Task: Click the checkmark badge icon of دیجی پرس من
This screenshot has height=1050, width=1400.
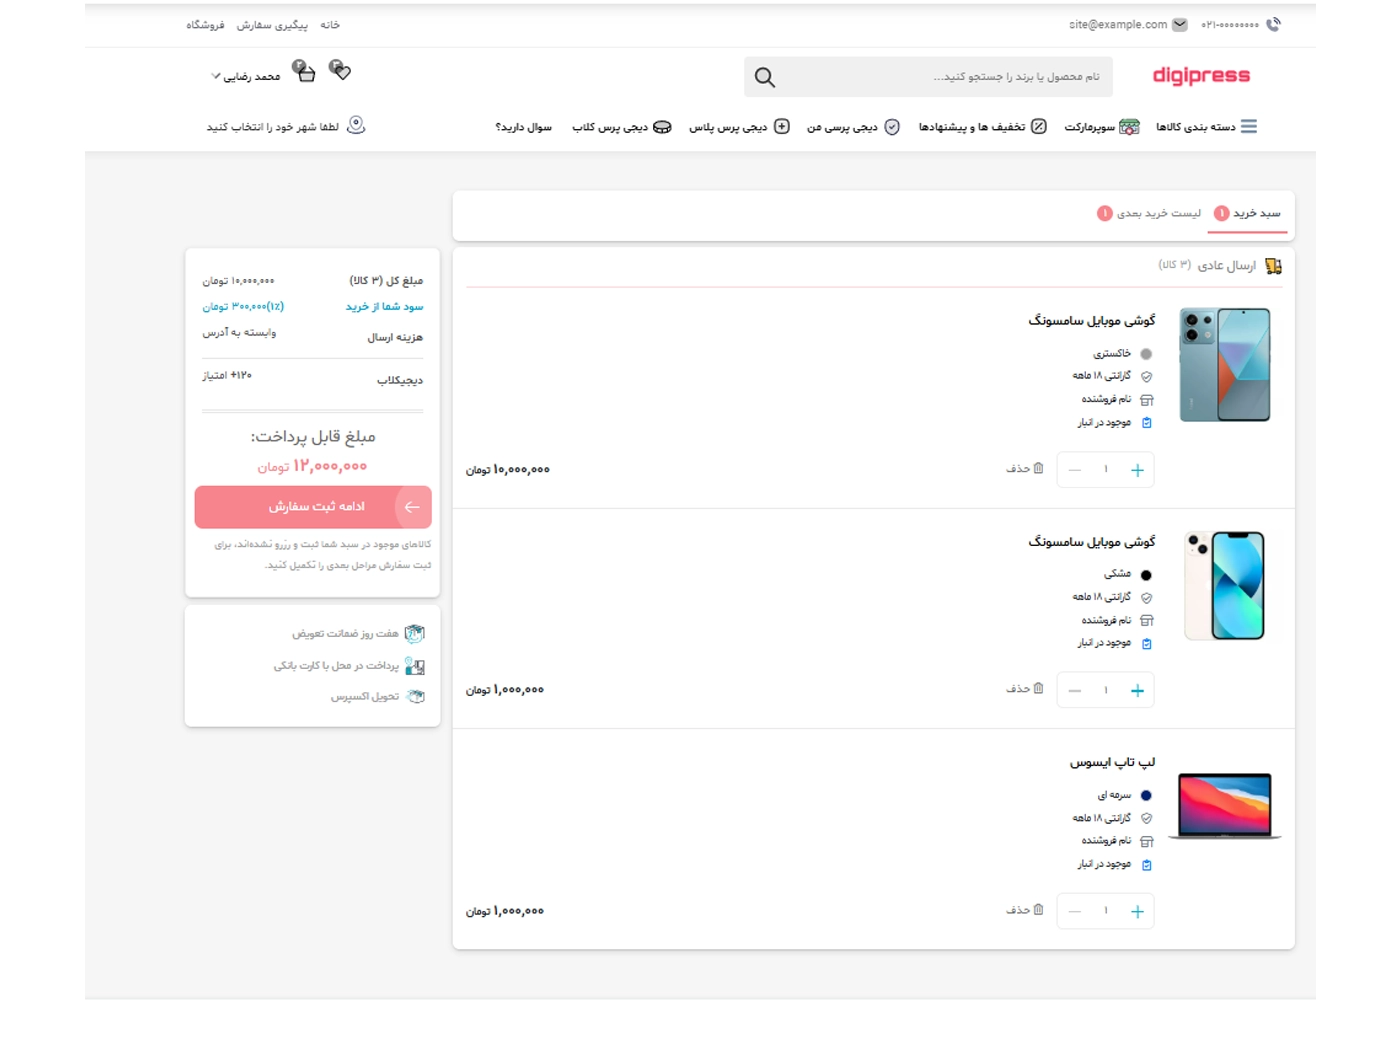Action: (x=892, y=127)
